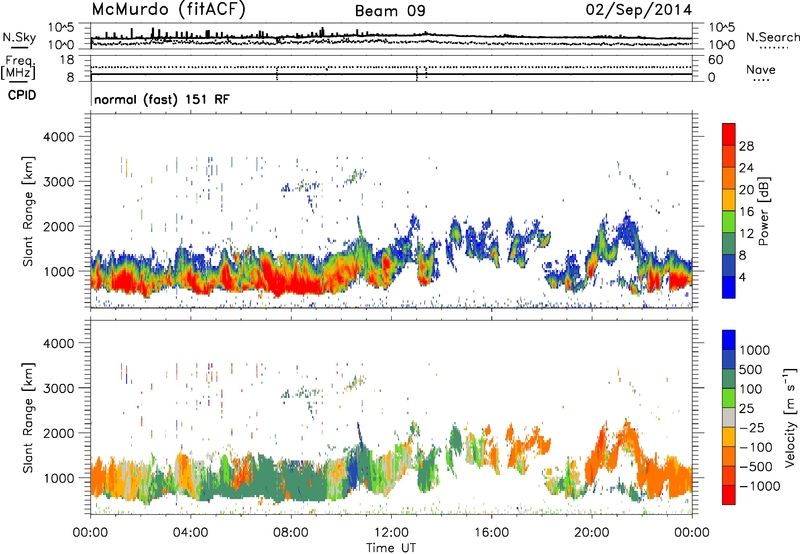Click the 'normal (fast) 151 RF' text
The image size is (800, 554).
coord(162,99)
